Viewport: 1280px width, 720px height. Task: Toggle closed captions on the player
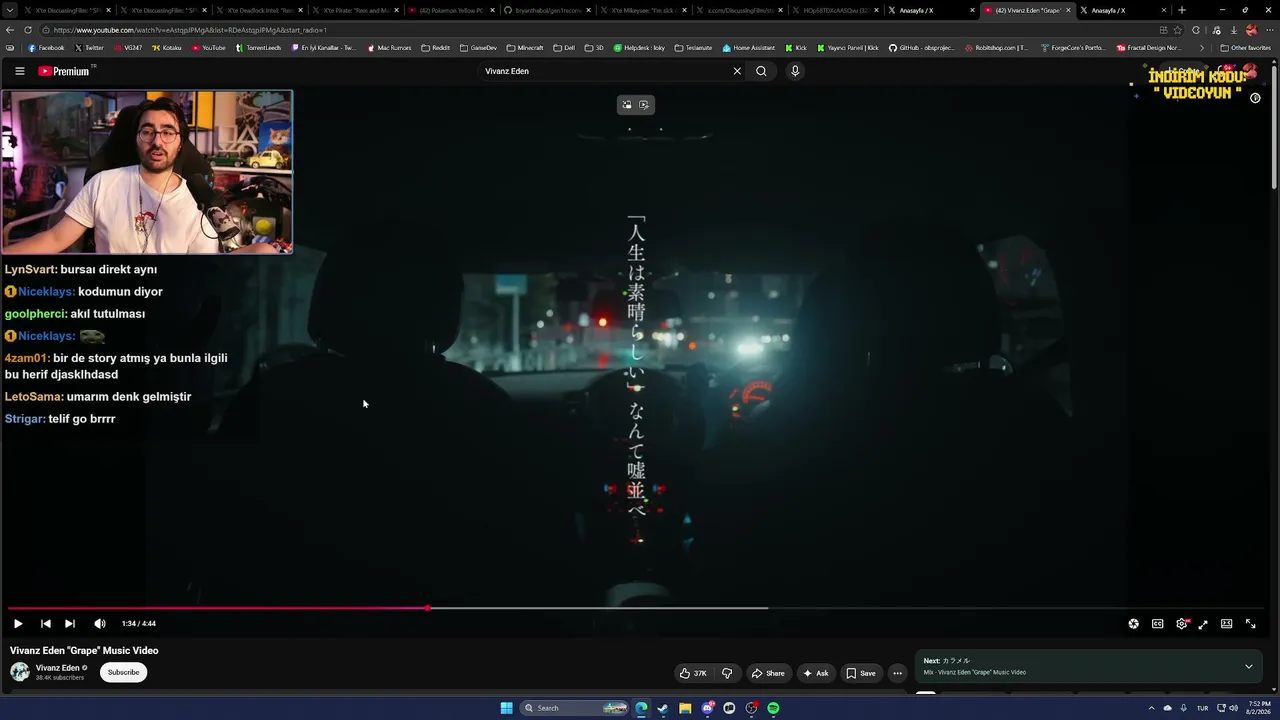1157,624
